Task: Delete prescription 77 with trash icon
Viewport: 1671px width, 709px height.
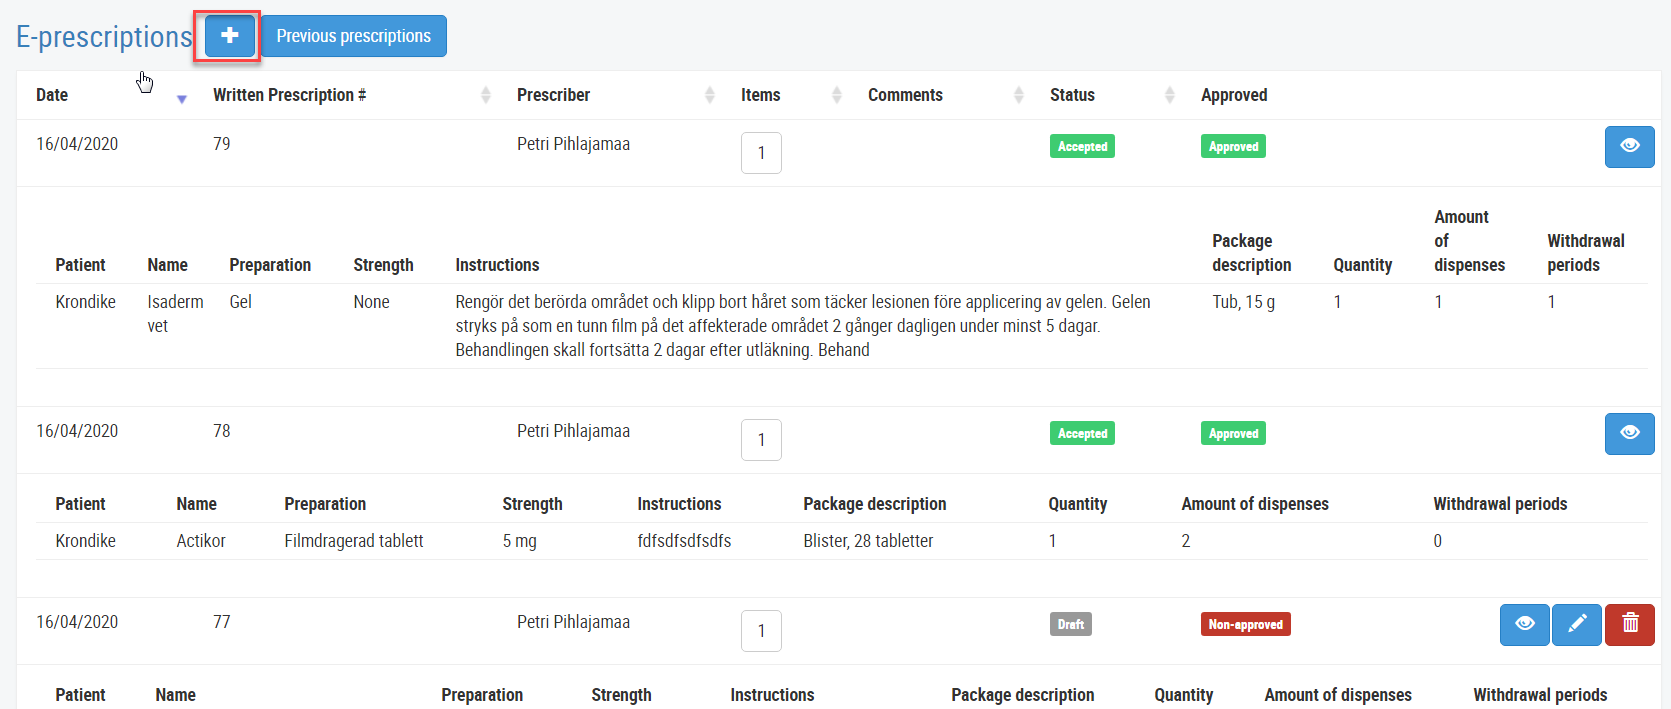Action: click(1630, 624)
